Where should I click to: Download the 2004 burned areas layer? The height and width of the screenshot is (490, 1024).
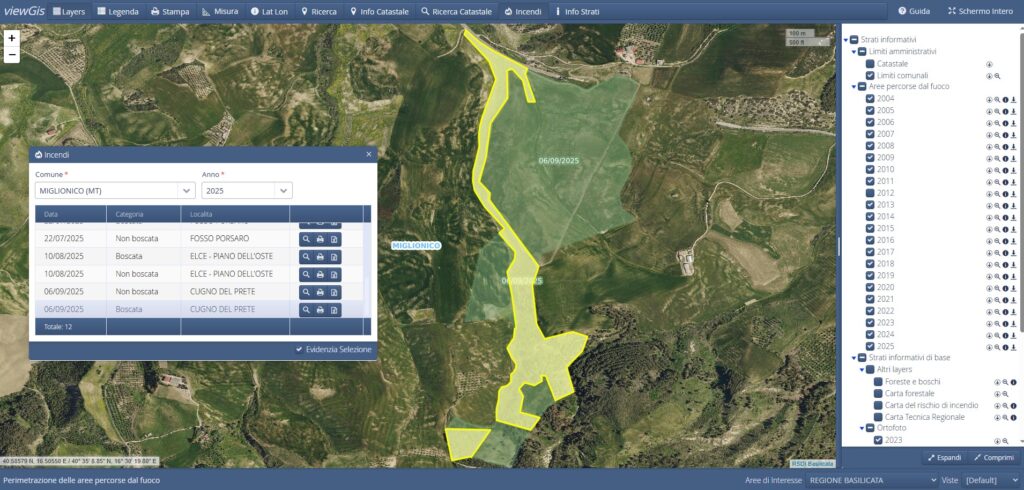coord(1013,99)
